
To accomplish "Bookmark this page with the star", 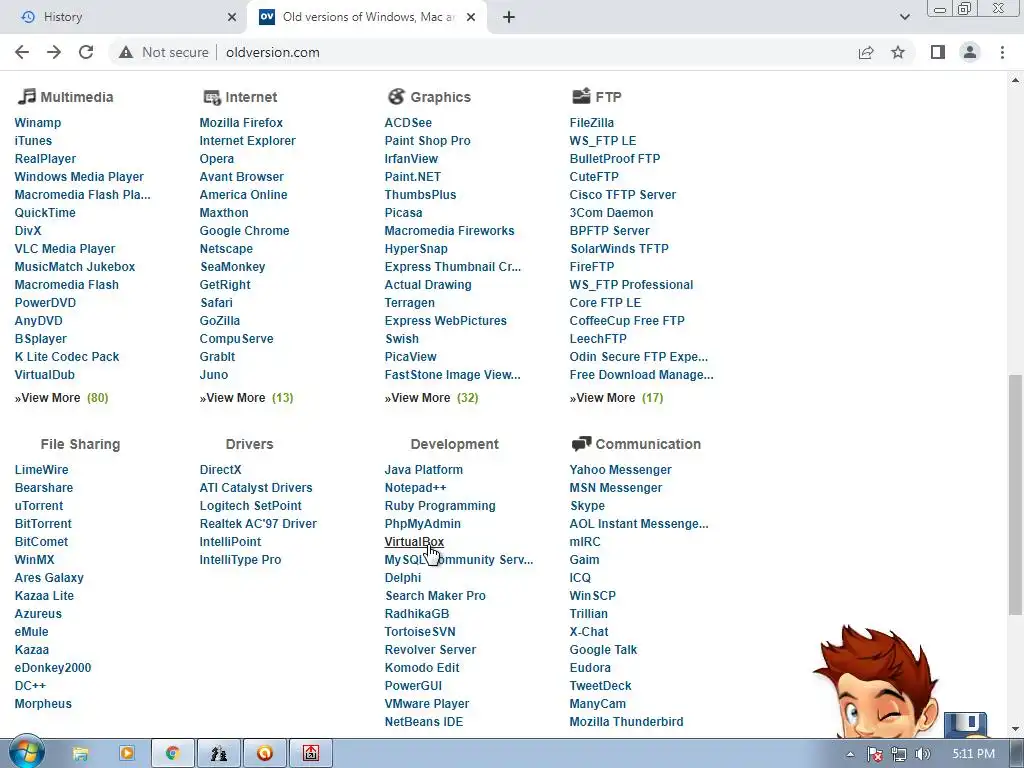I will (898, 52).
